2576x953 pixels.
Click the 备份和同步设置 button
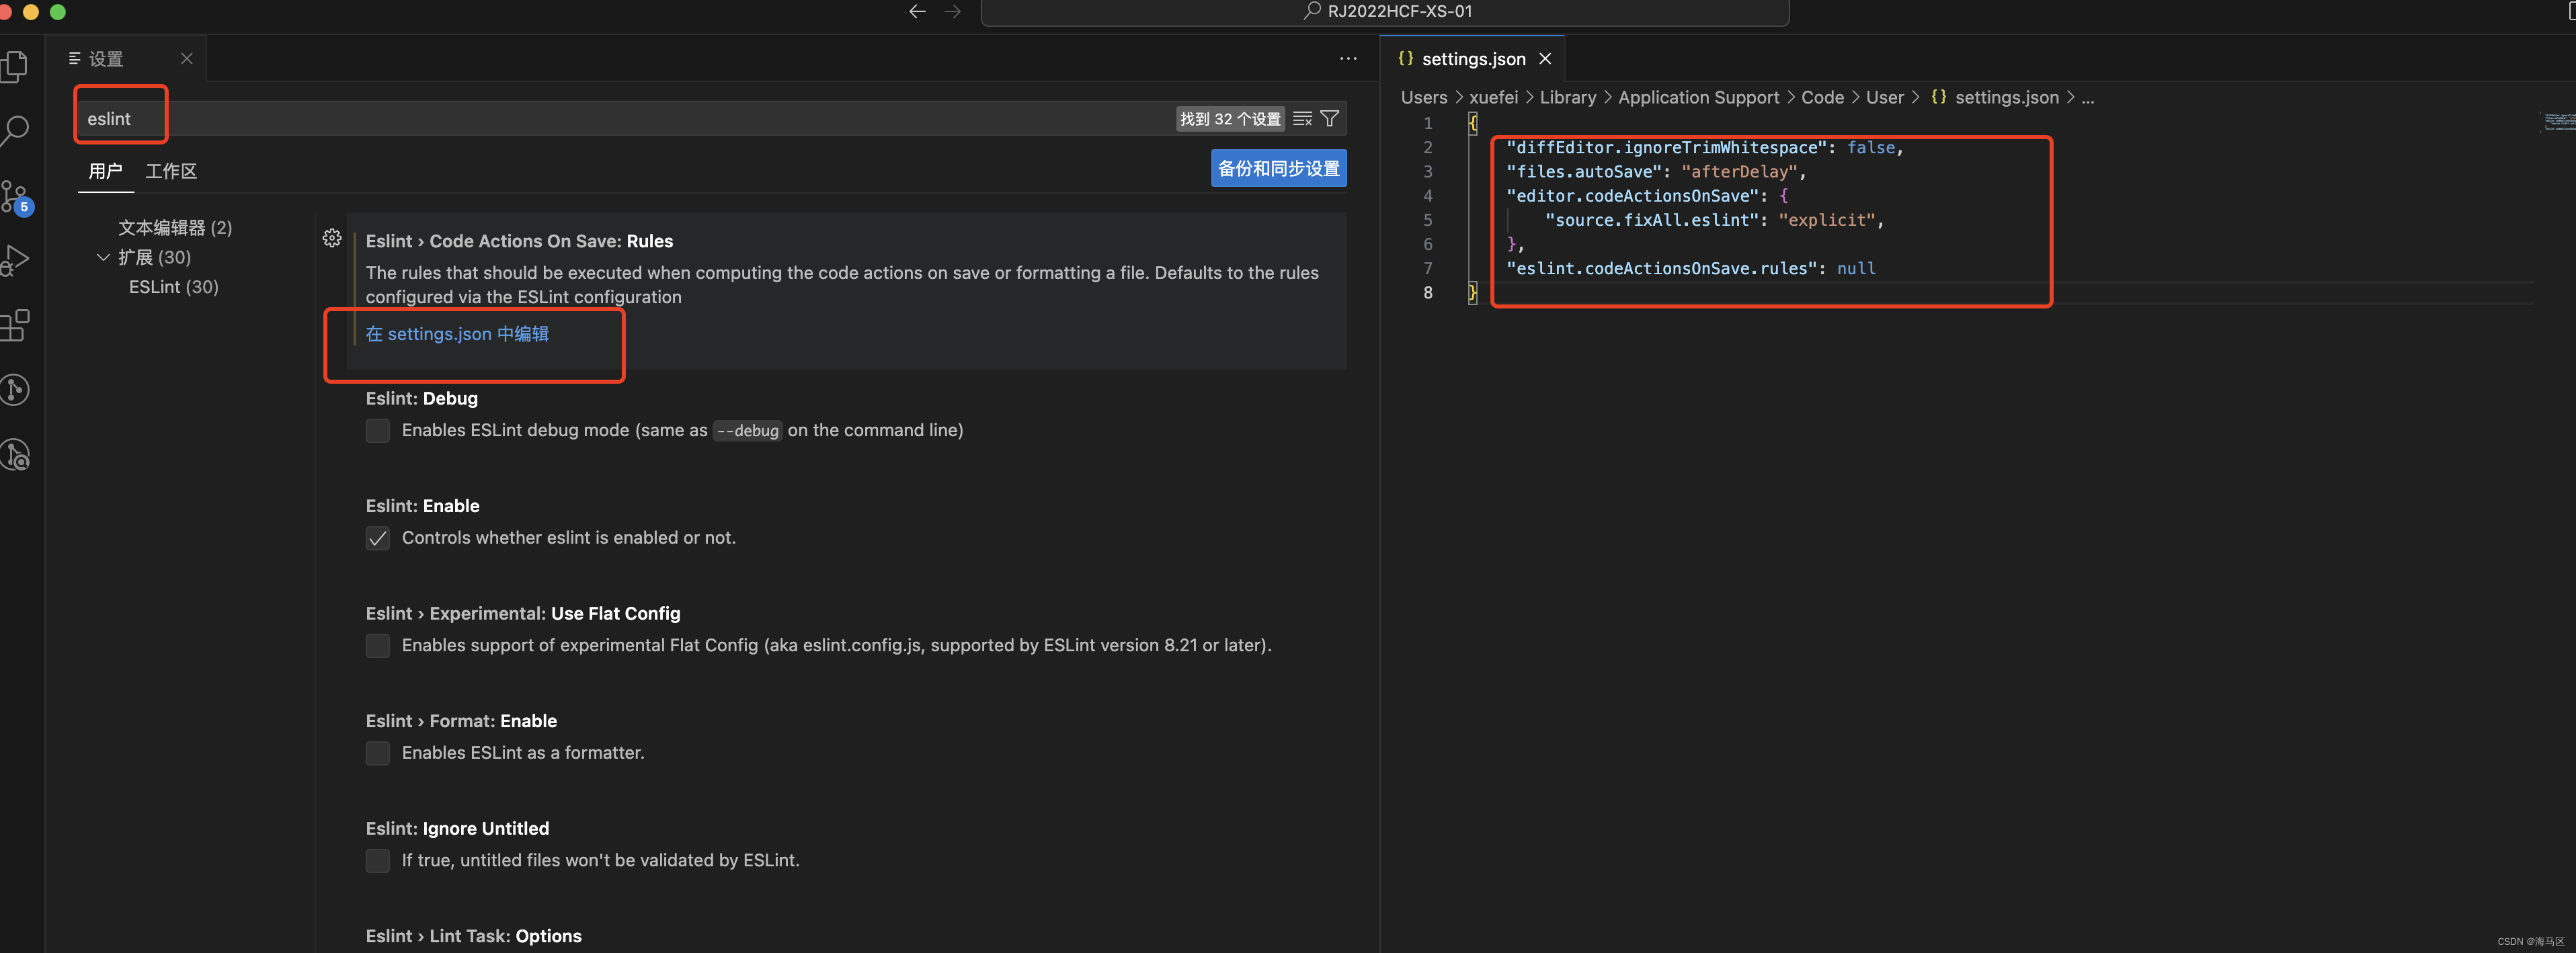coord(1278,168)
